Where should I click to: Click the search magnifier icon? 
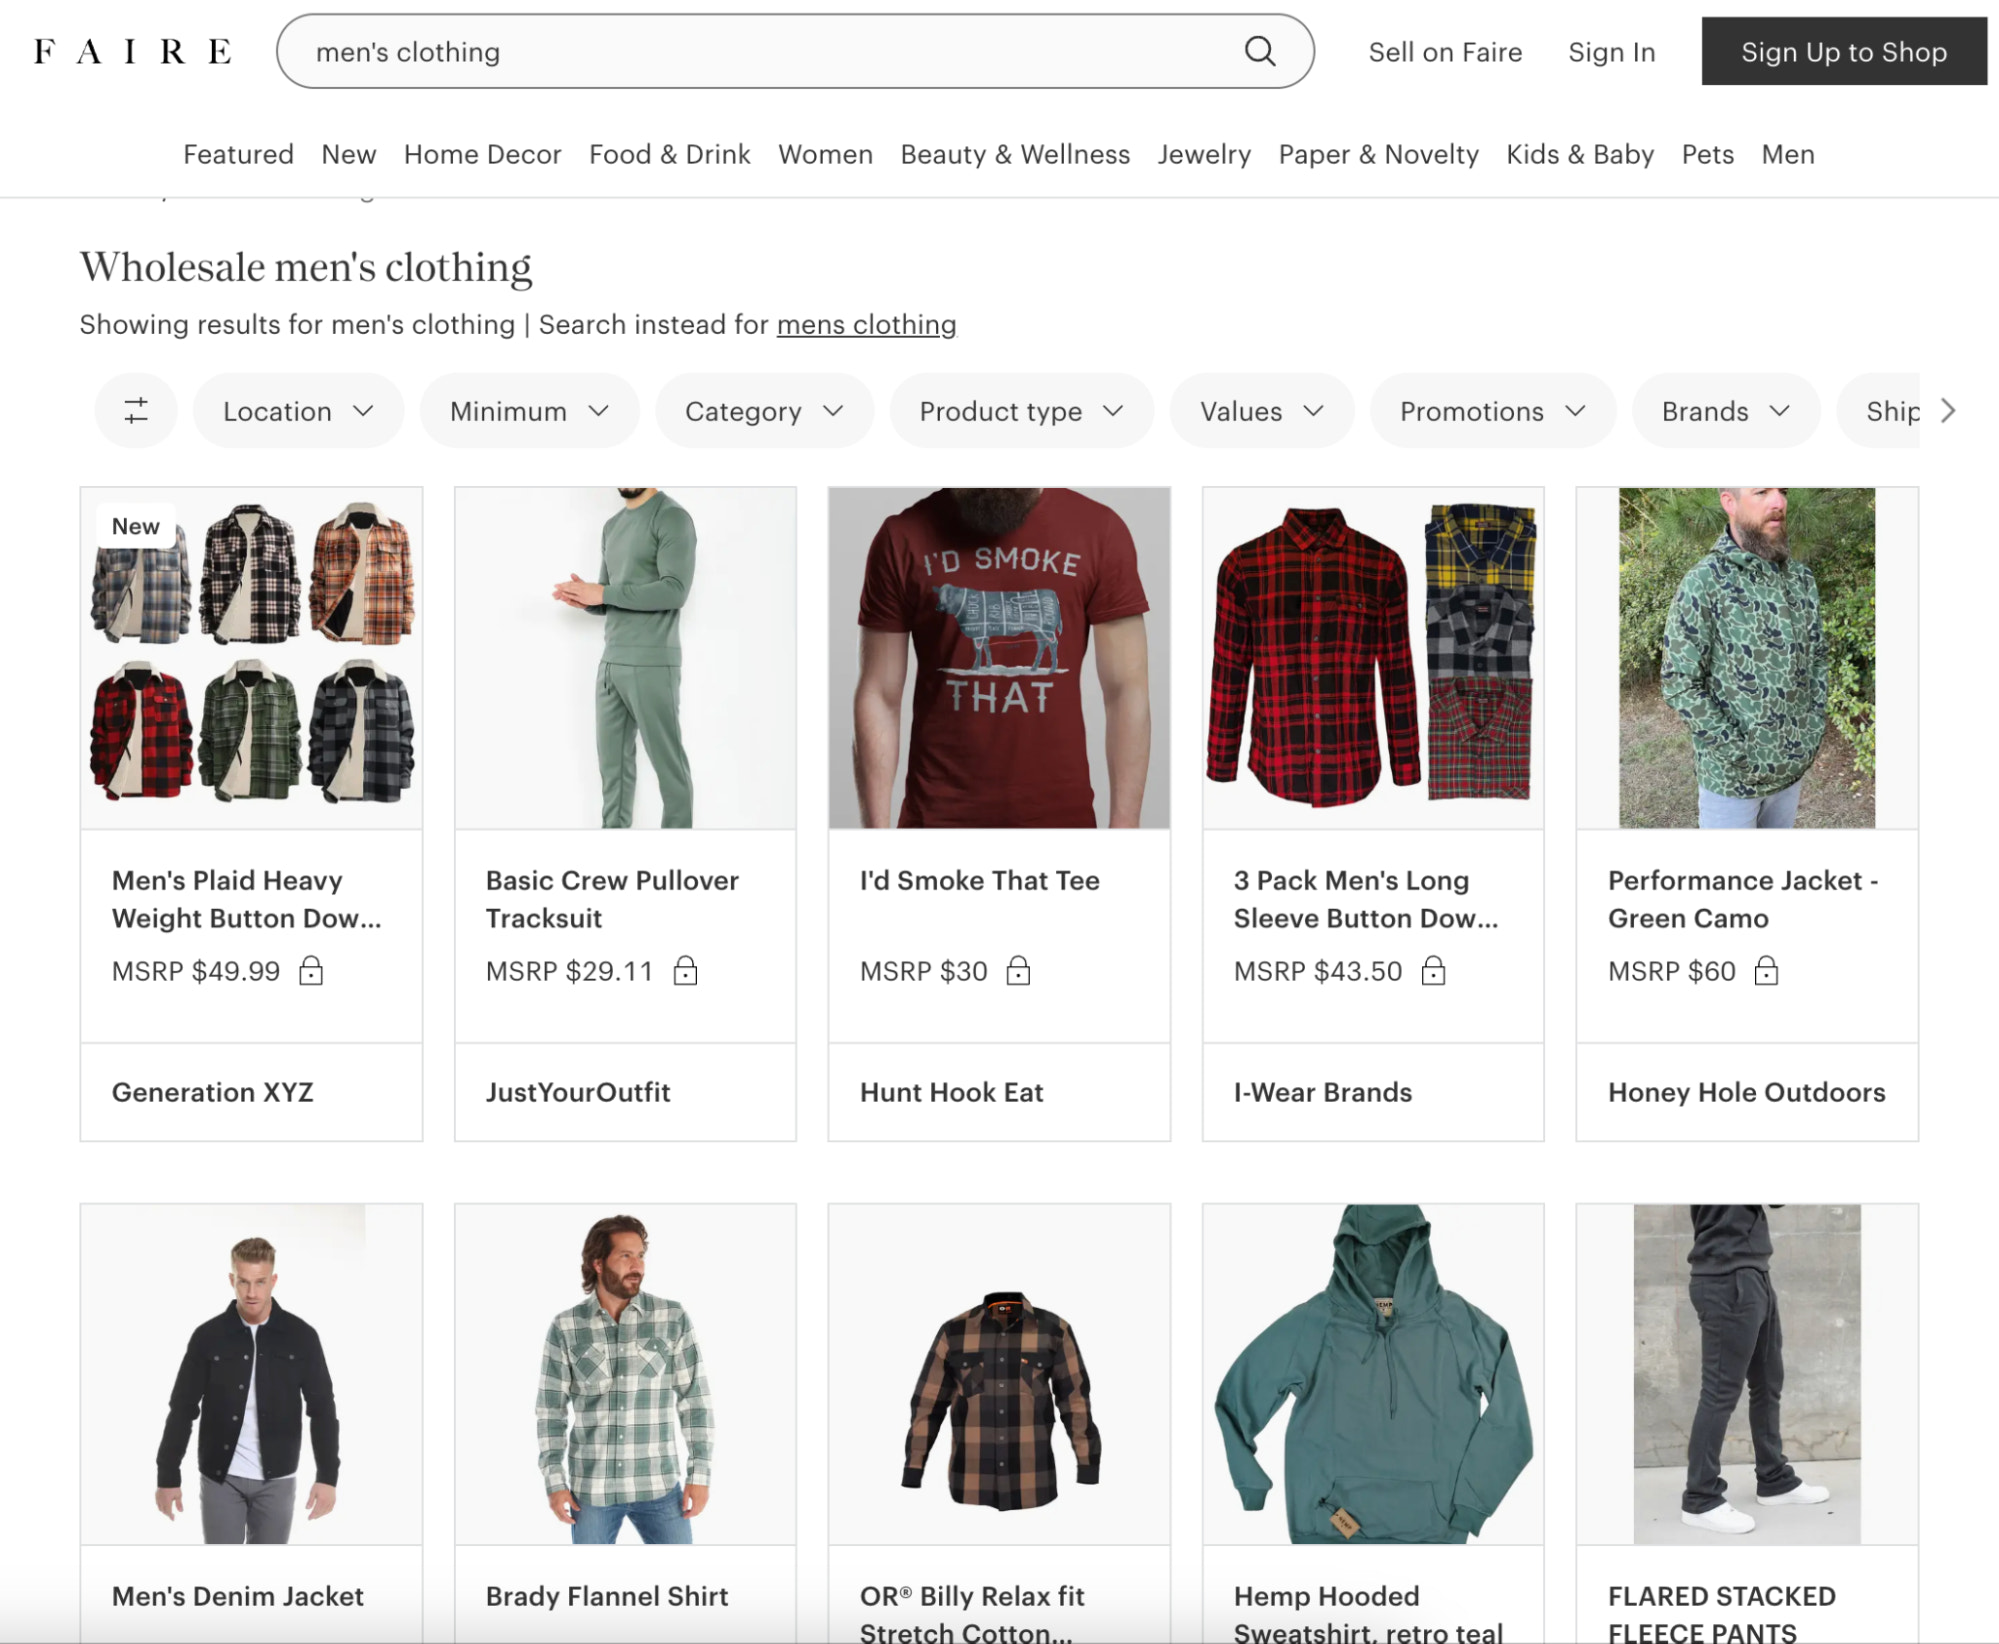[1262, 50]
